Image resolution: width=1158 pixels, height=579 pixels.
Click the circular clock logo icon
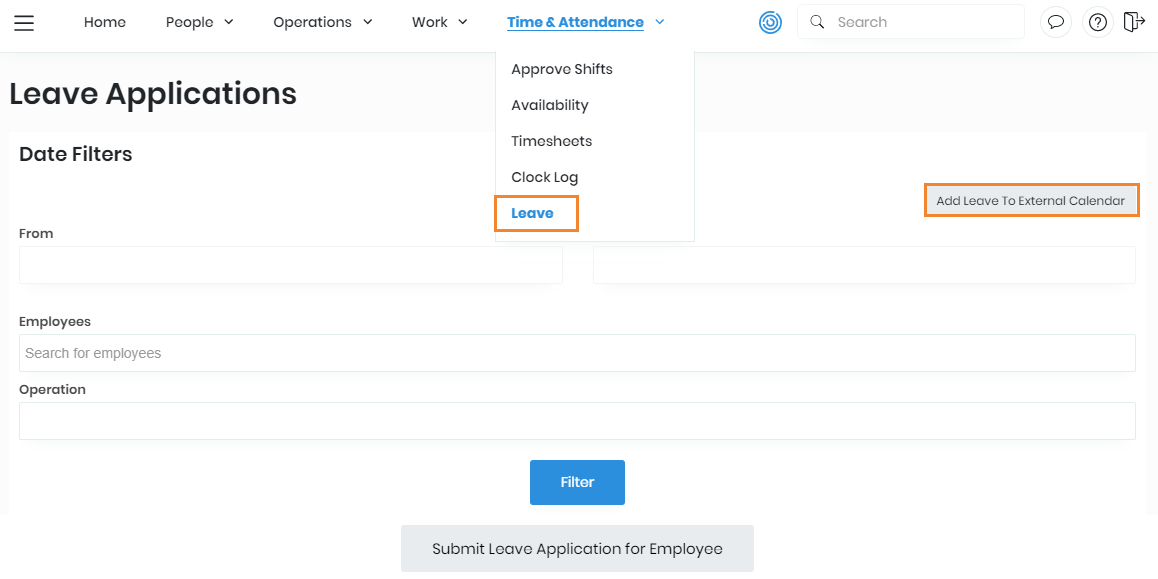click(x=770, y=22)
